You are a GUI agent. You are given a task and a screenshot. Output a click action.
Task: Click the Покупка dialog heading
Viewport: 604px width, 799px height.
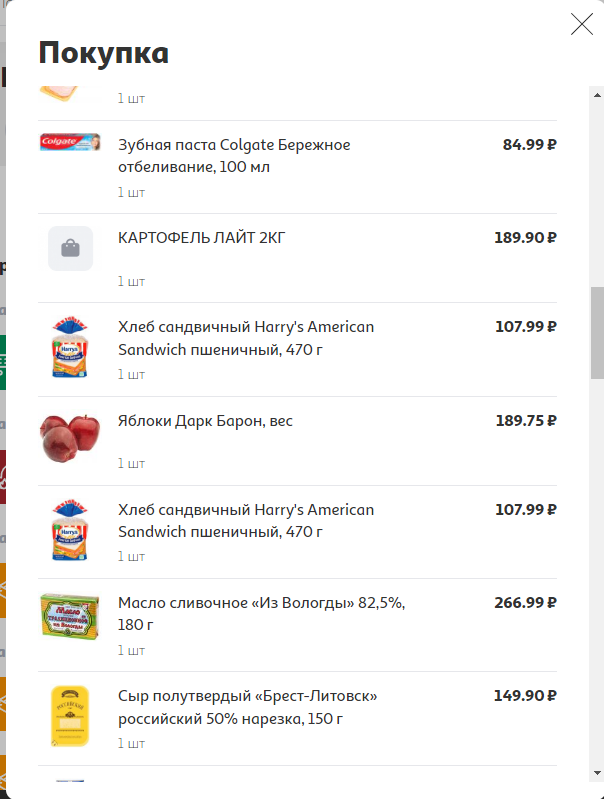pos(103,53)
